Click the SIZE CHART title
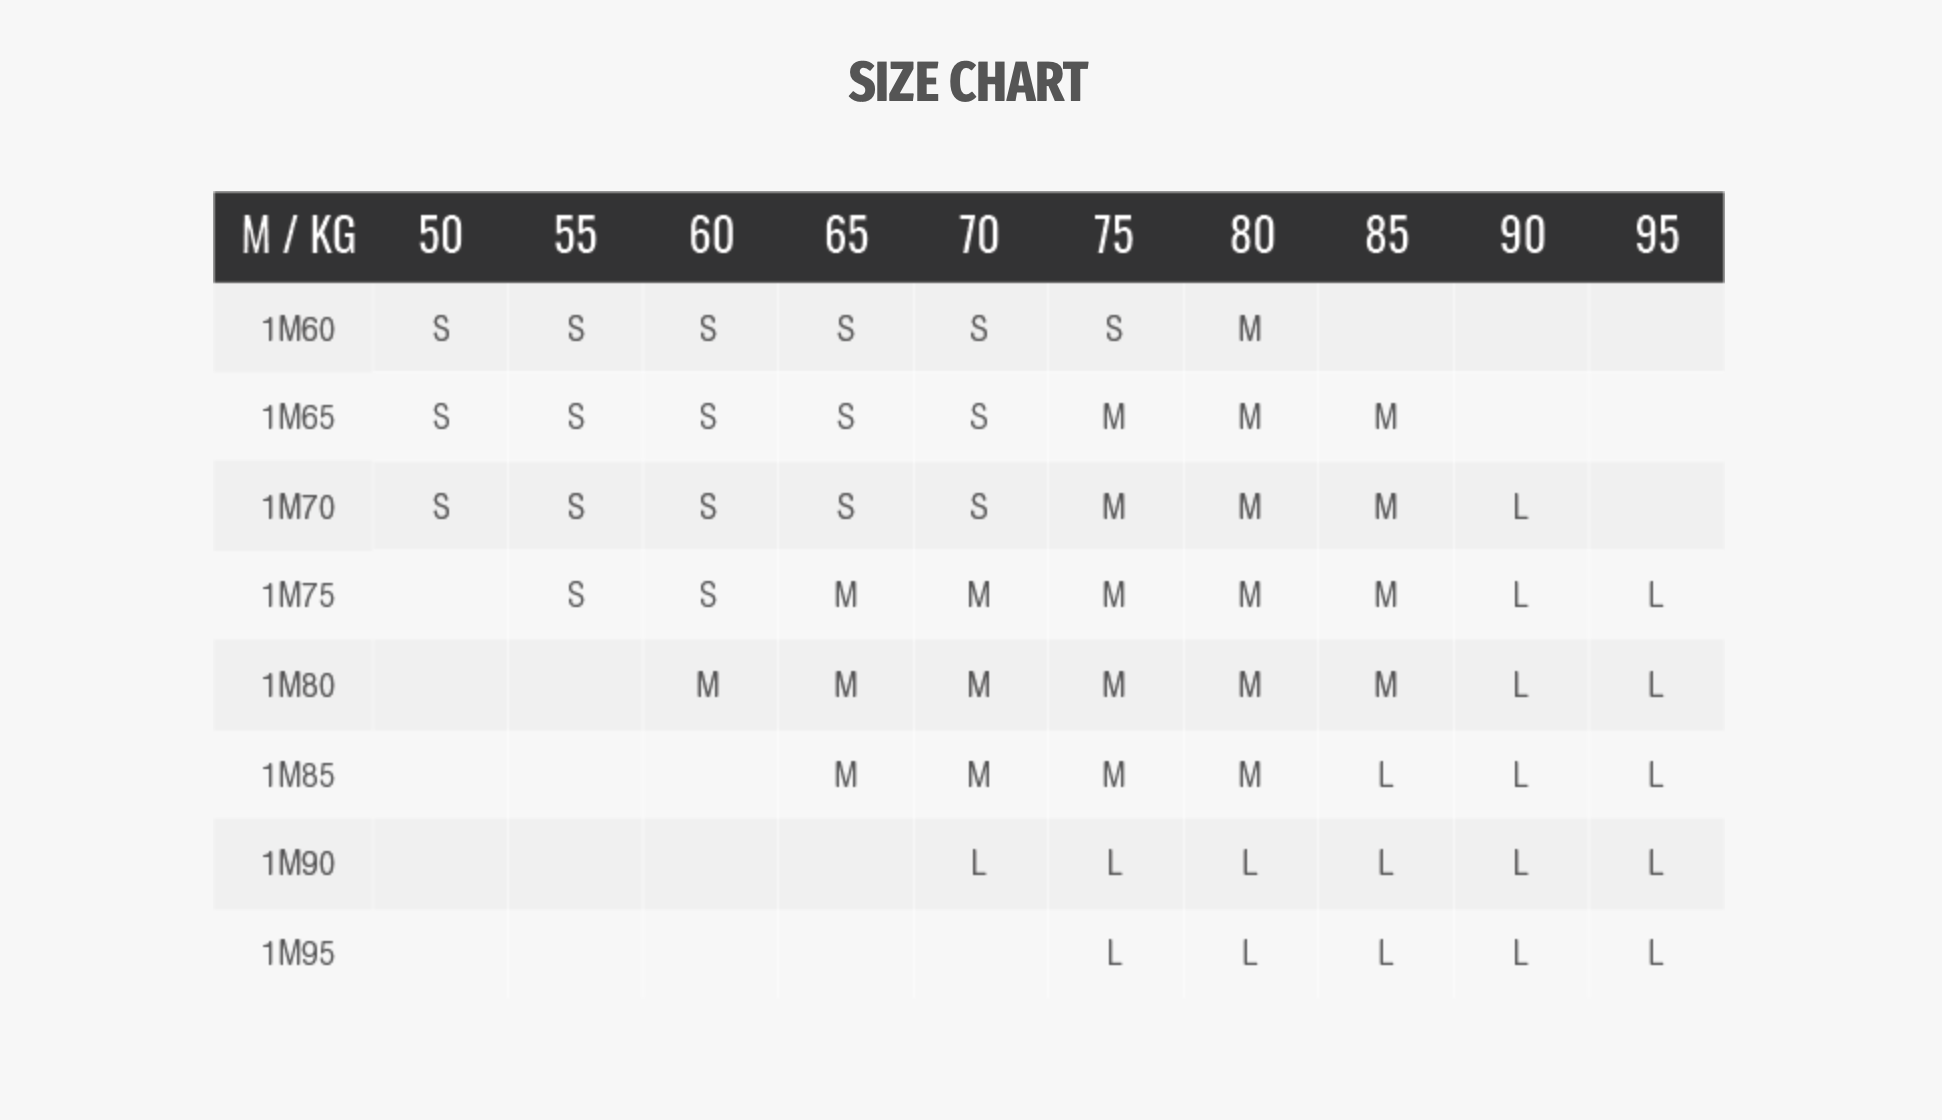 pos(968,82)
